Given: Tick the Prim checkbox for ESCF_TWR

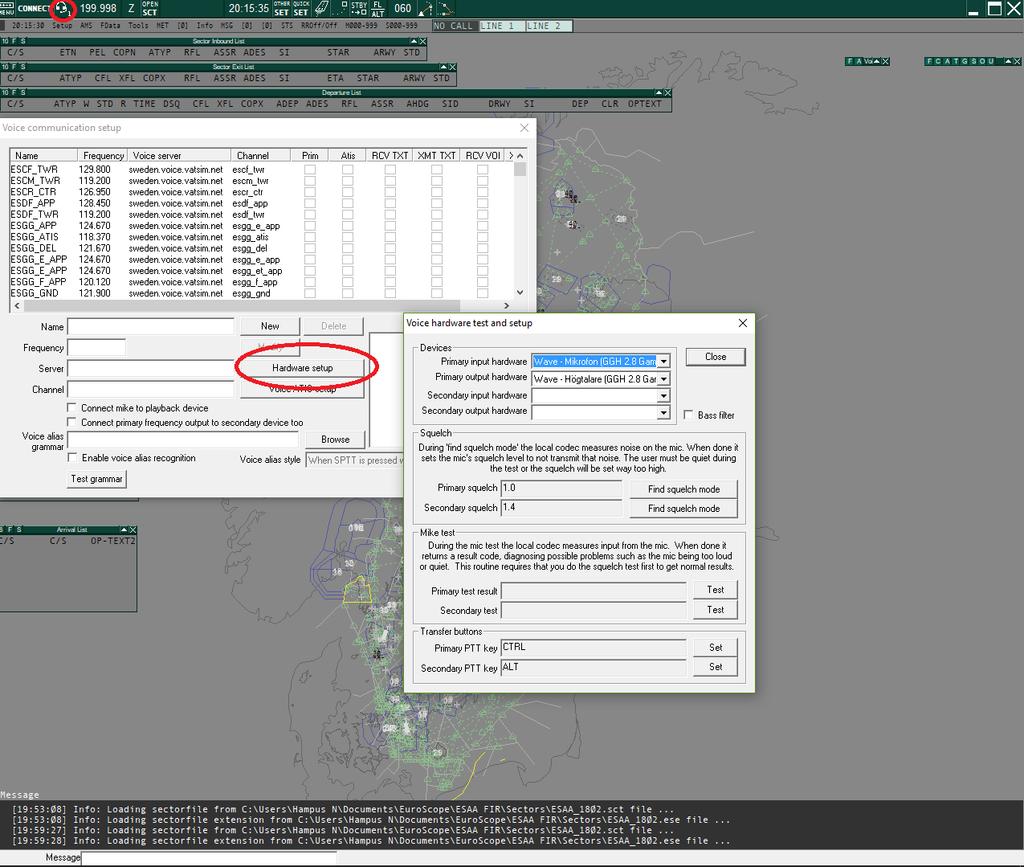Looking at the screenshot, I should click(x=310, y=170).
